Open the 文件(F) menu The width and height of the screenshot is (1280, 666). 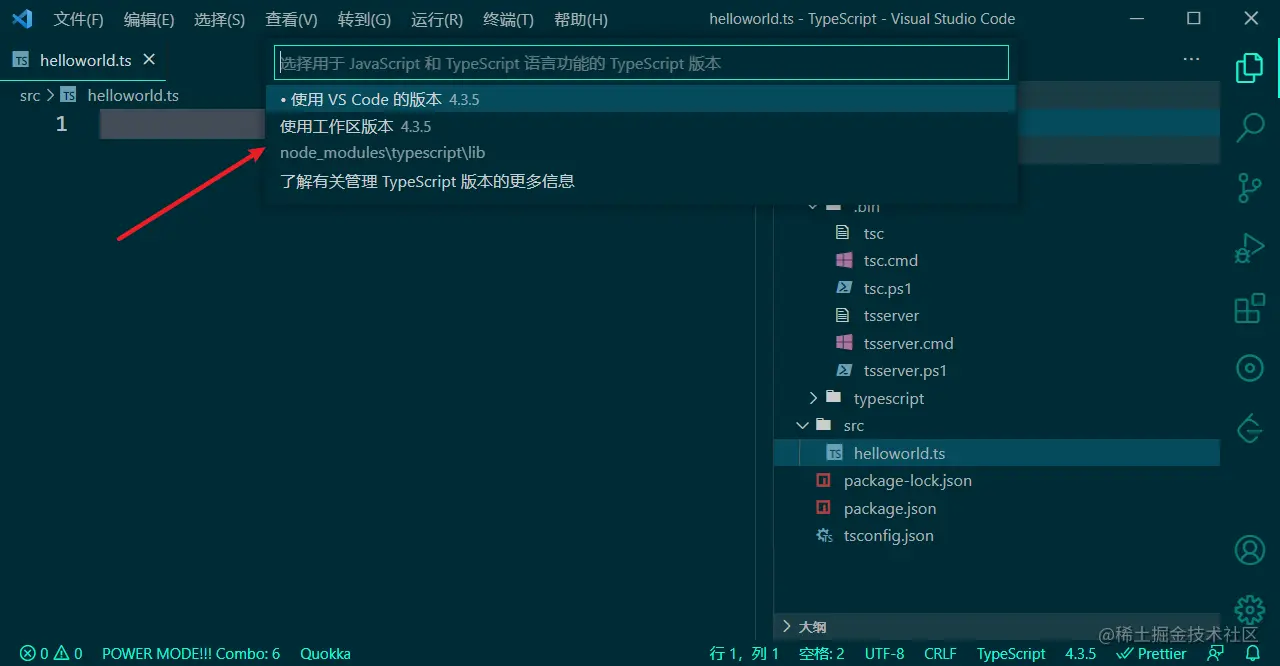(x=78, y=19)
